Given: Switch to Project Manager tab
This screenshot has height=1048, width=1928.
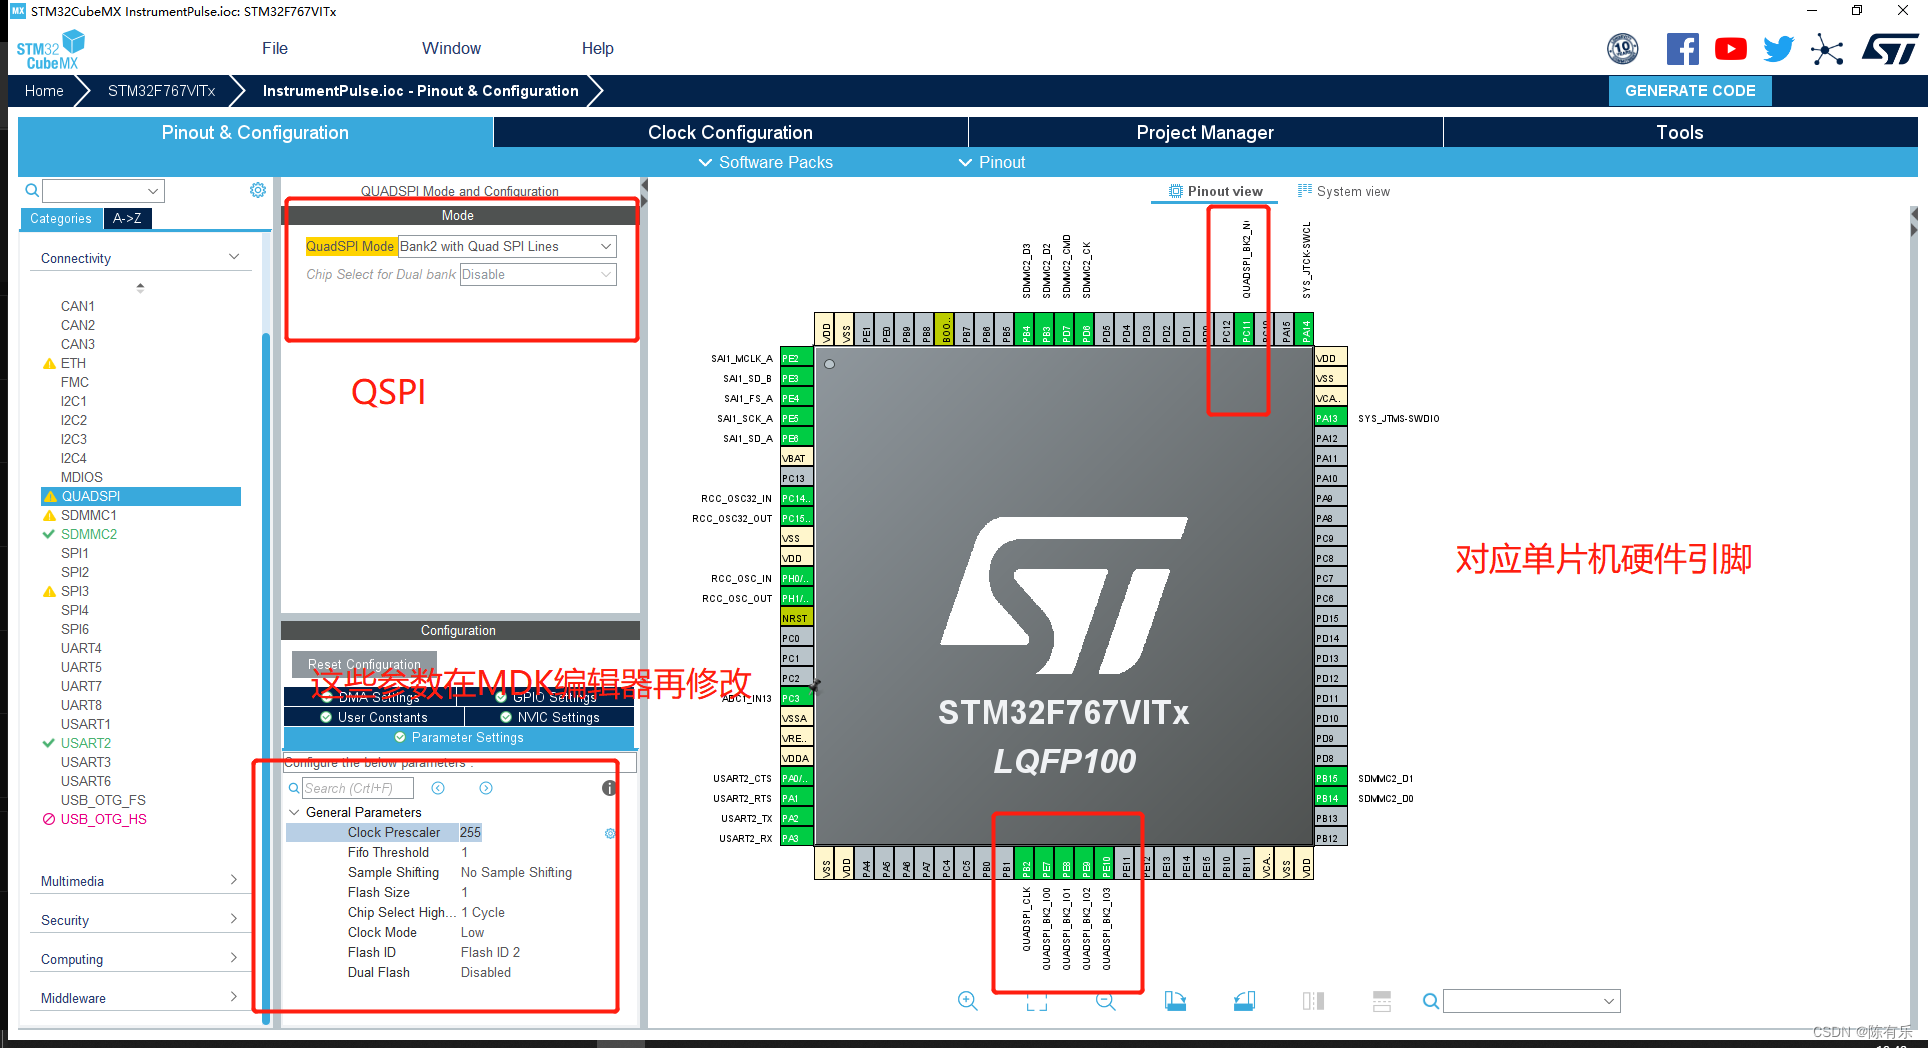Looking at the screenshot, I should 1205,132.
